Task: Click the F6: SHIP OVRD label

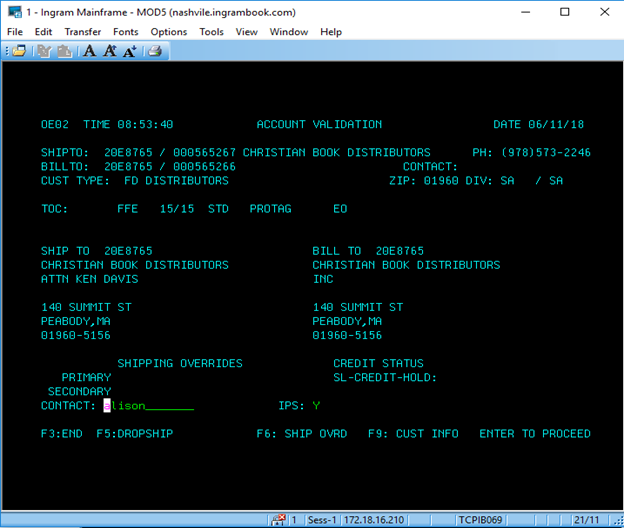Action: [x=302, y=434]
